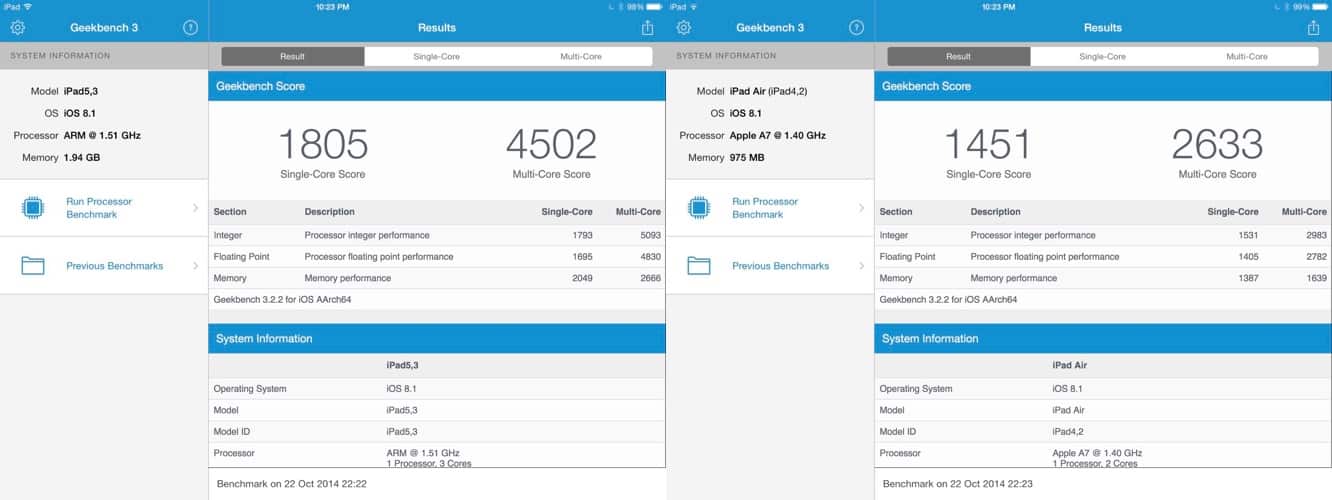The height and width of the screenshot is (500, 1332).
Task: Tap processor chip icon in iPad5,3 sidebar
Action: point(33,208)
